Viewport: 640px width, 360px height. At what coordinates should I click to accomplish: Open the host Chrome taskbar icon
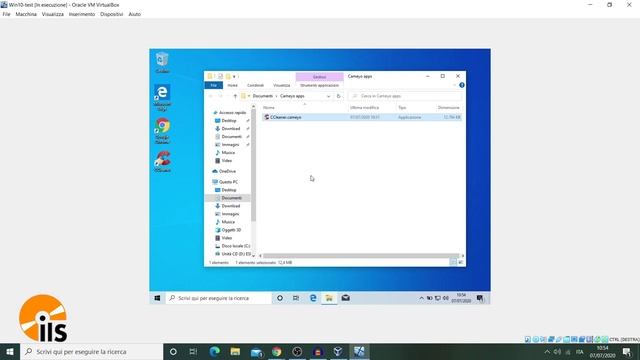[x=277, y=352]
